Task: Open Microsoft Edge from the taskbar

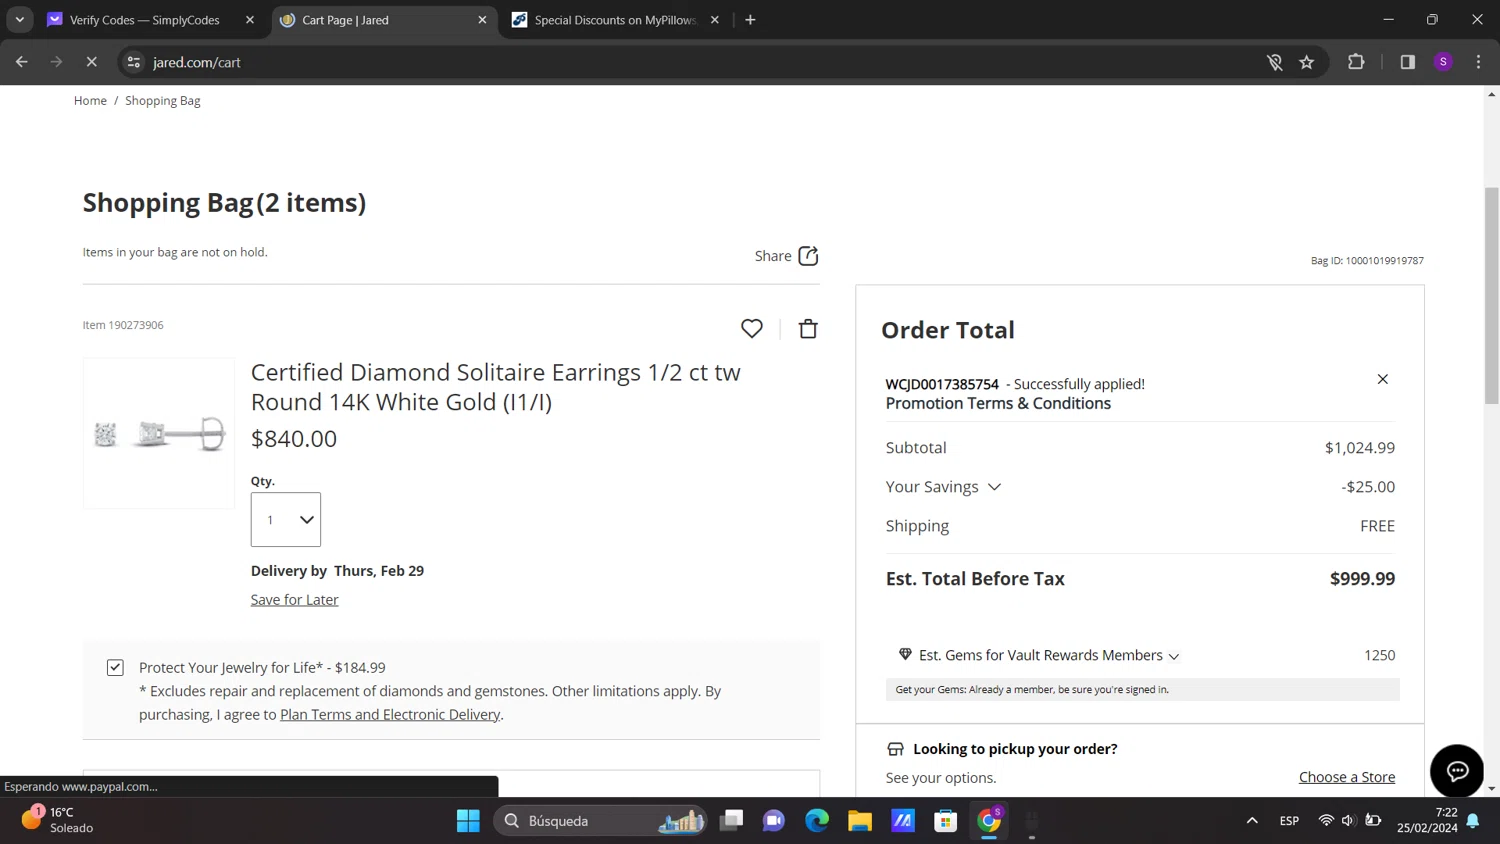Action: click(817, 821)
